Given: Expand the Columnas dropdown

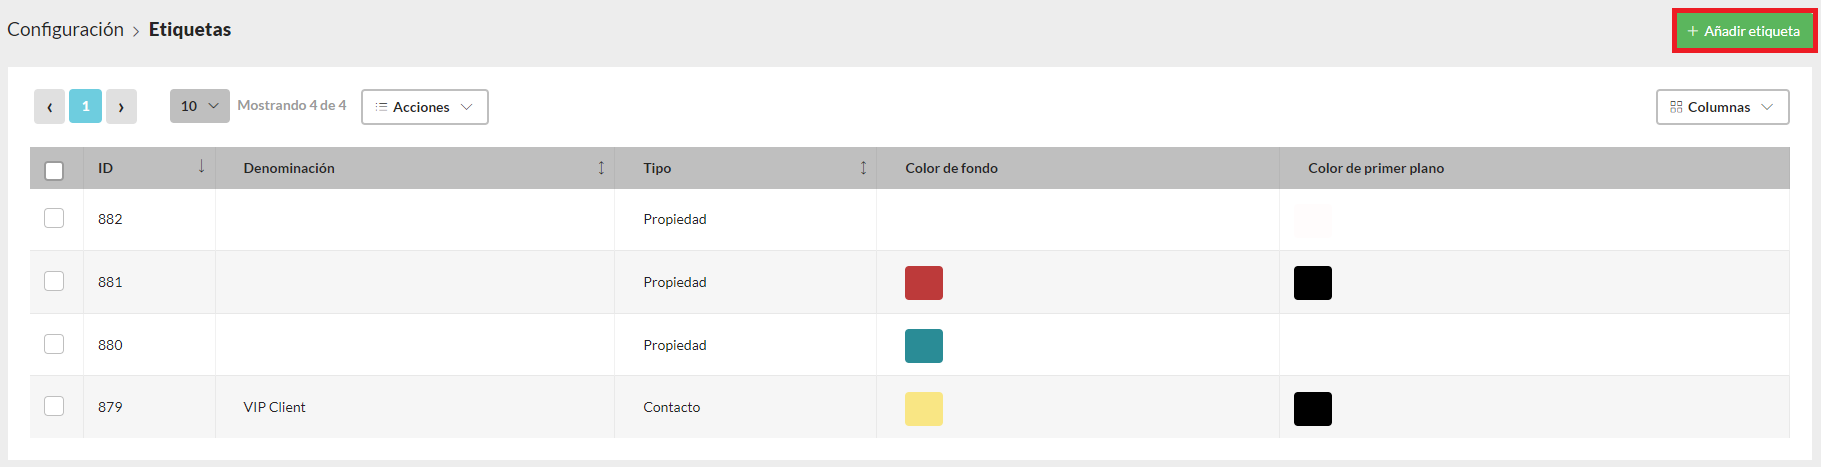Looking at the screenshot, I should click(x=1722, y=107).
